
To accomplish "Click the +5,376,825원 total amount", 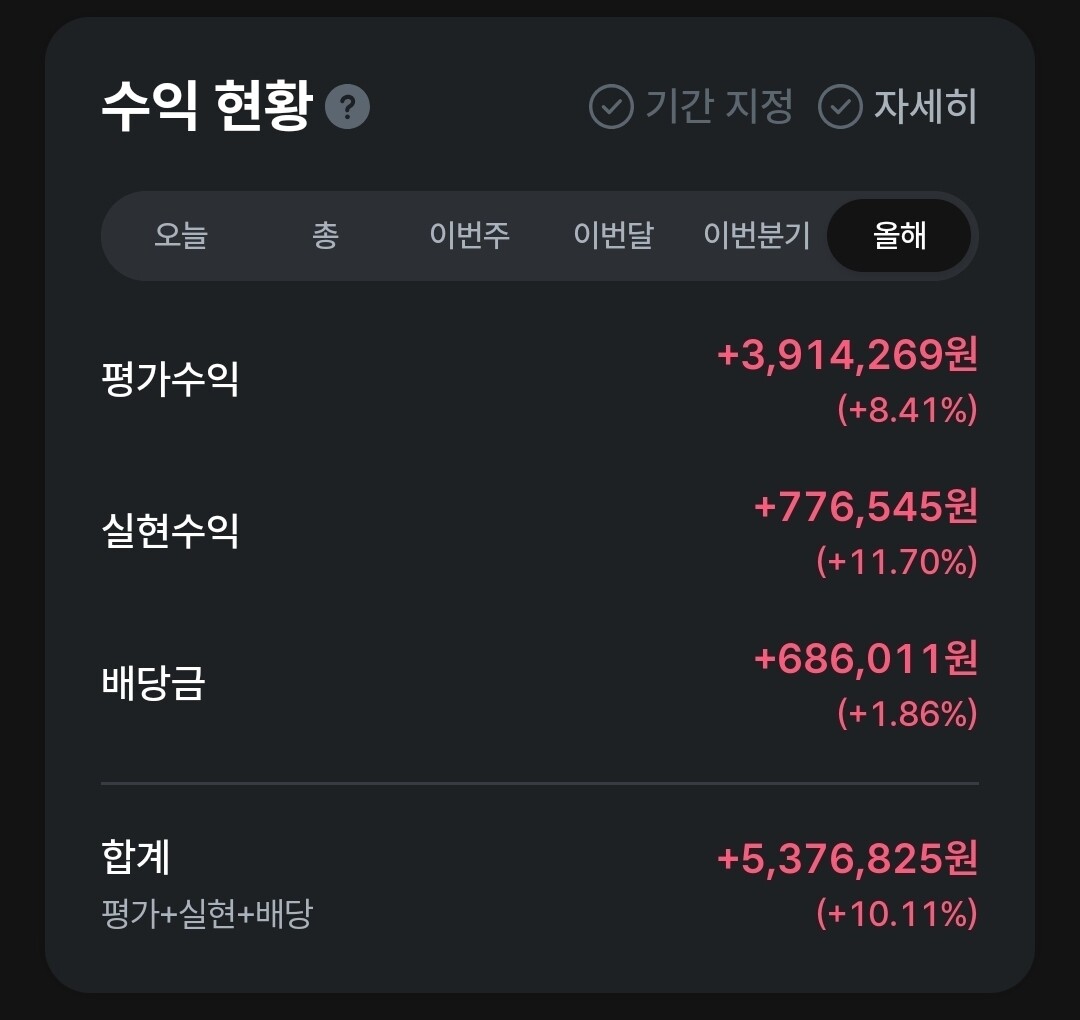I will [847, 859].
